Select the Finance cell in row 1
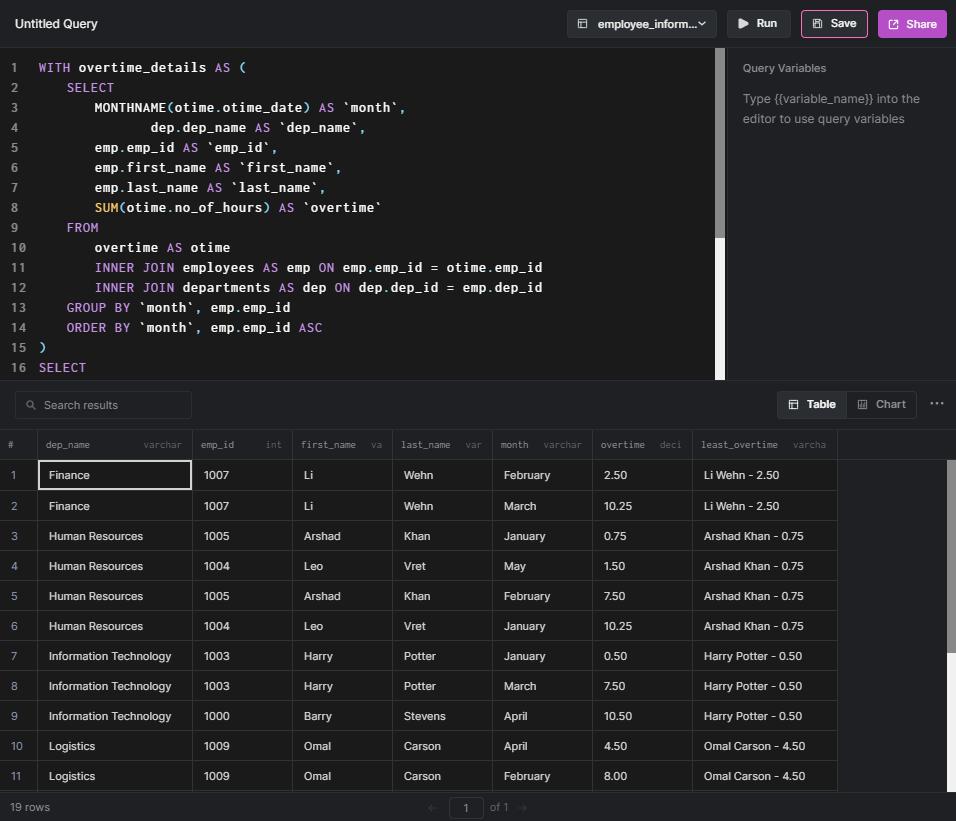 pyautogui.click(x=115, y=475)
